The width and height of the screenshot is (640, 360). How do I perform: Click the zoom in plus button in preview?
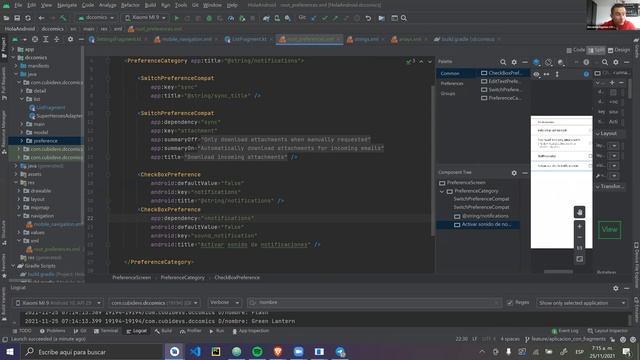(x=579, y=226)
